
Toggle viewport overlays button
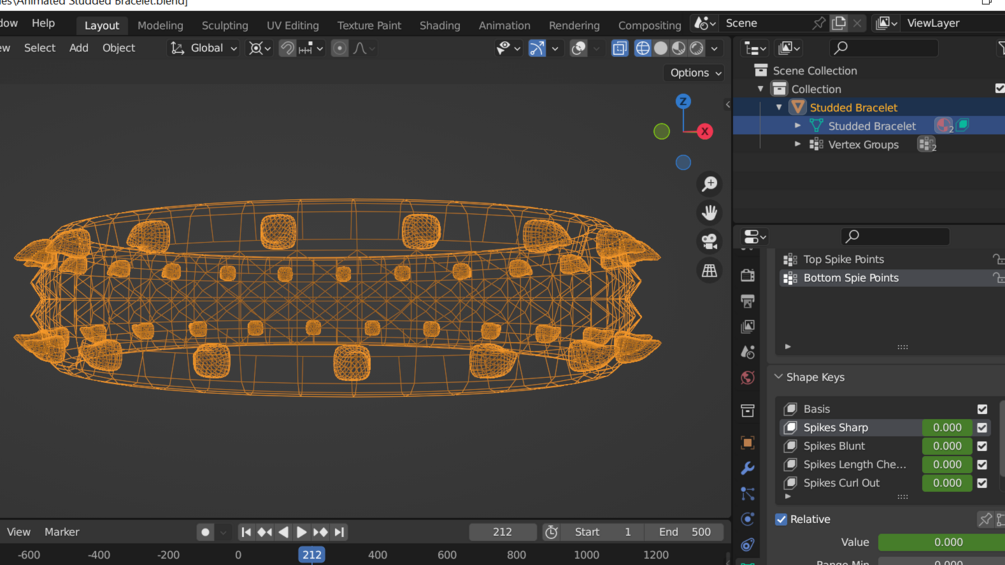(578, 48)
